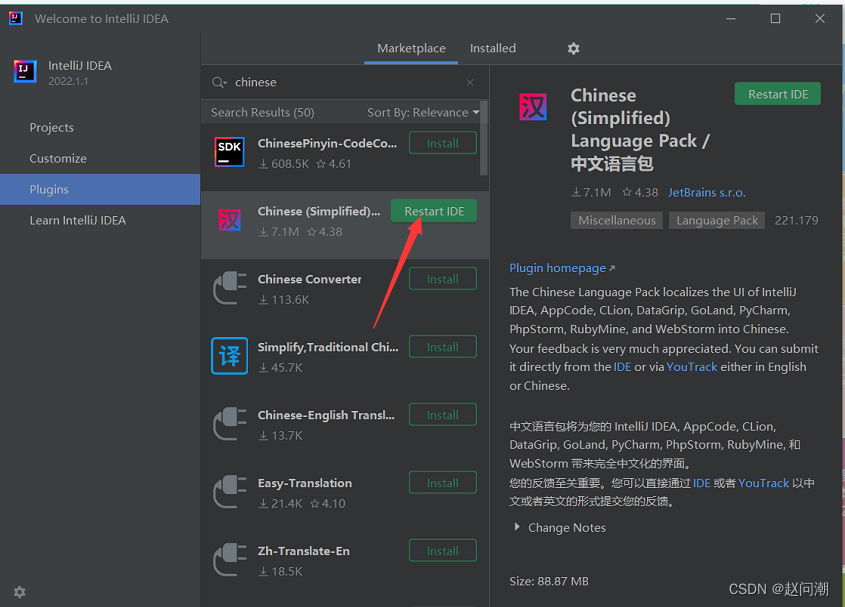Click the plugins settings gear icon
Viewport: 845px width, 607px height.
pos(573,48)
